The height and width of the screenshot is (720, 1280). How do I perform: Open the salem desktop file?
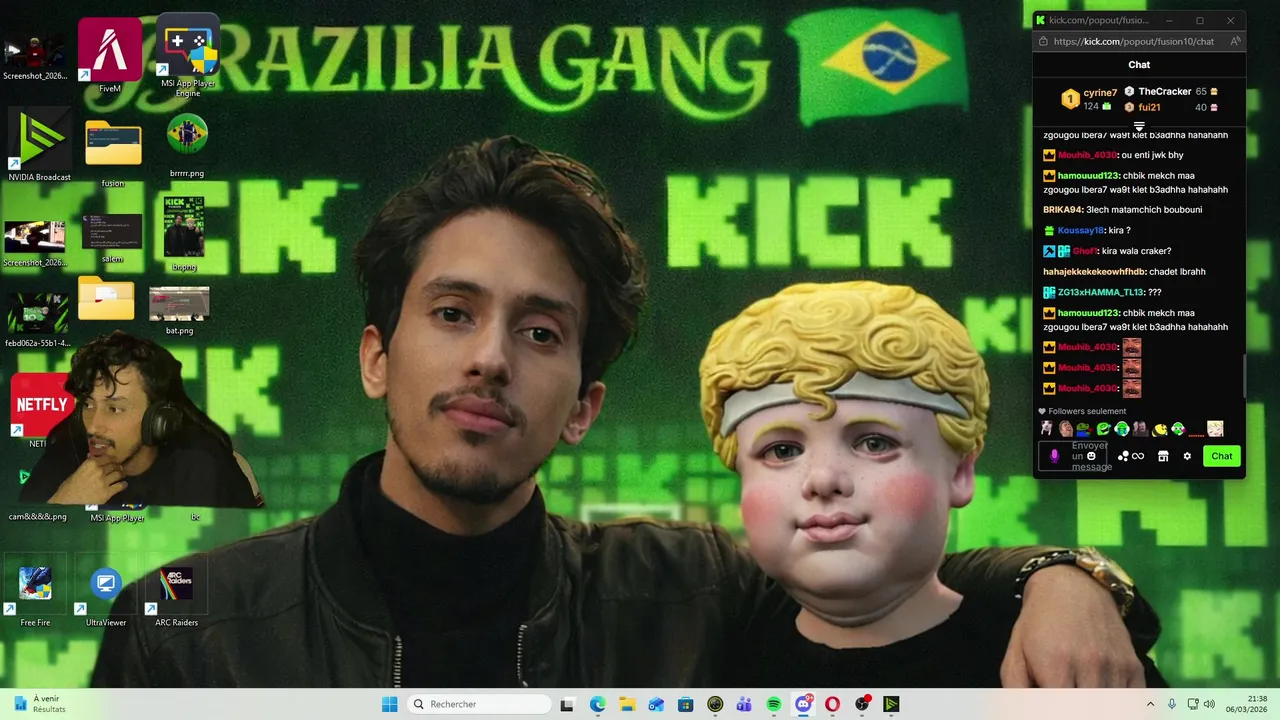(112, 238)
